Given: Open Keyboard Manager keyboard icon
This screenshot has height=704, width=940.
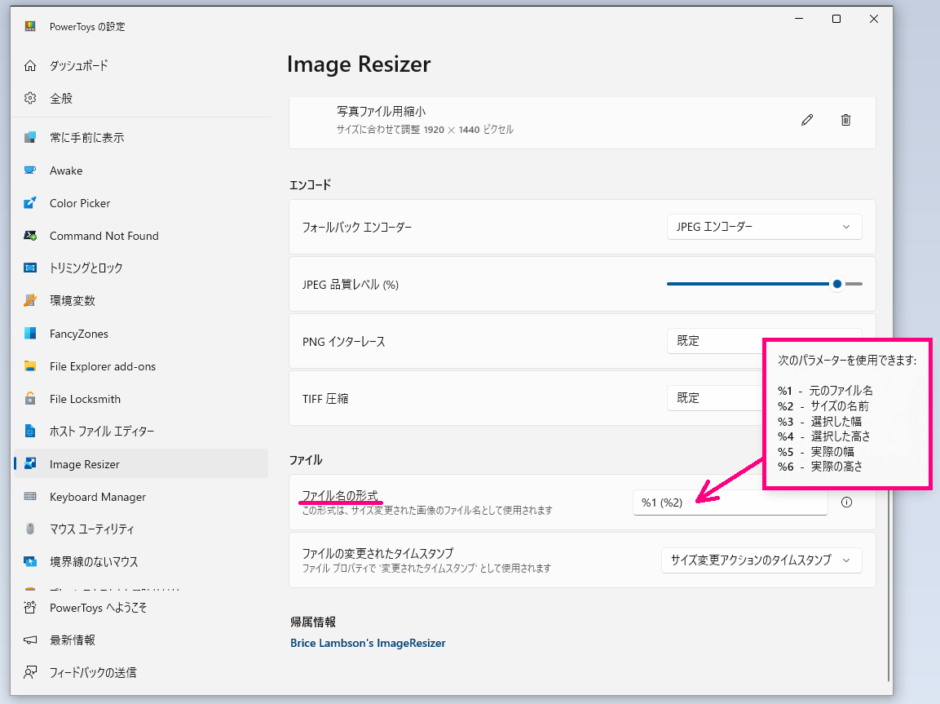Looking at the screenshot, I should (30, 497).
